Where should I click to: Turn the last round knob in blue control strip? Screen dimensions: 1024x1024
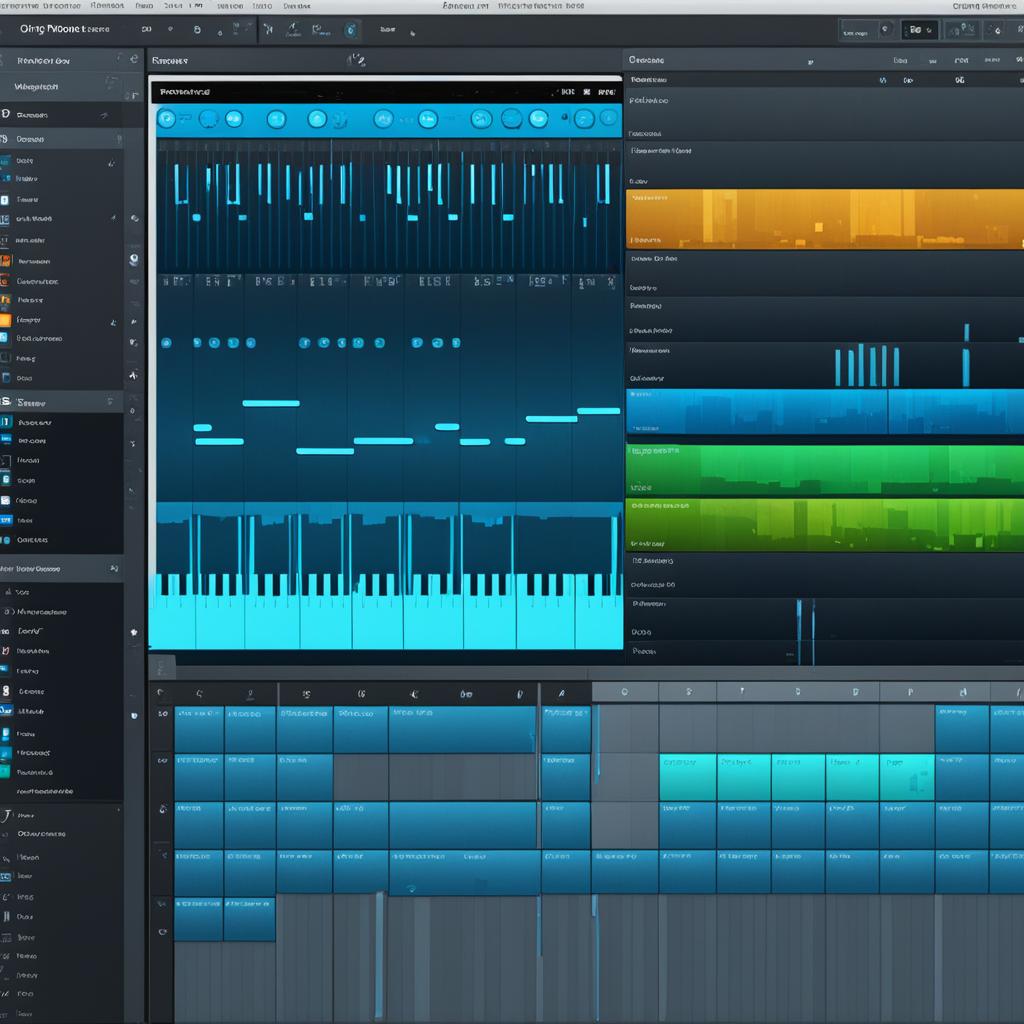point(608,118)
